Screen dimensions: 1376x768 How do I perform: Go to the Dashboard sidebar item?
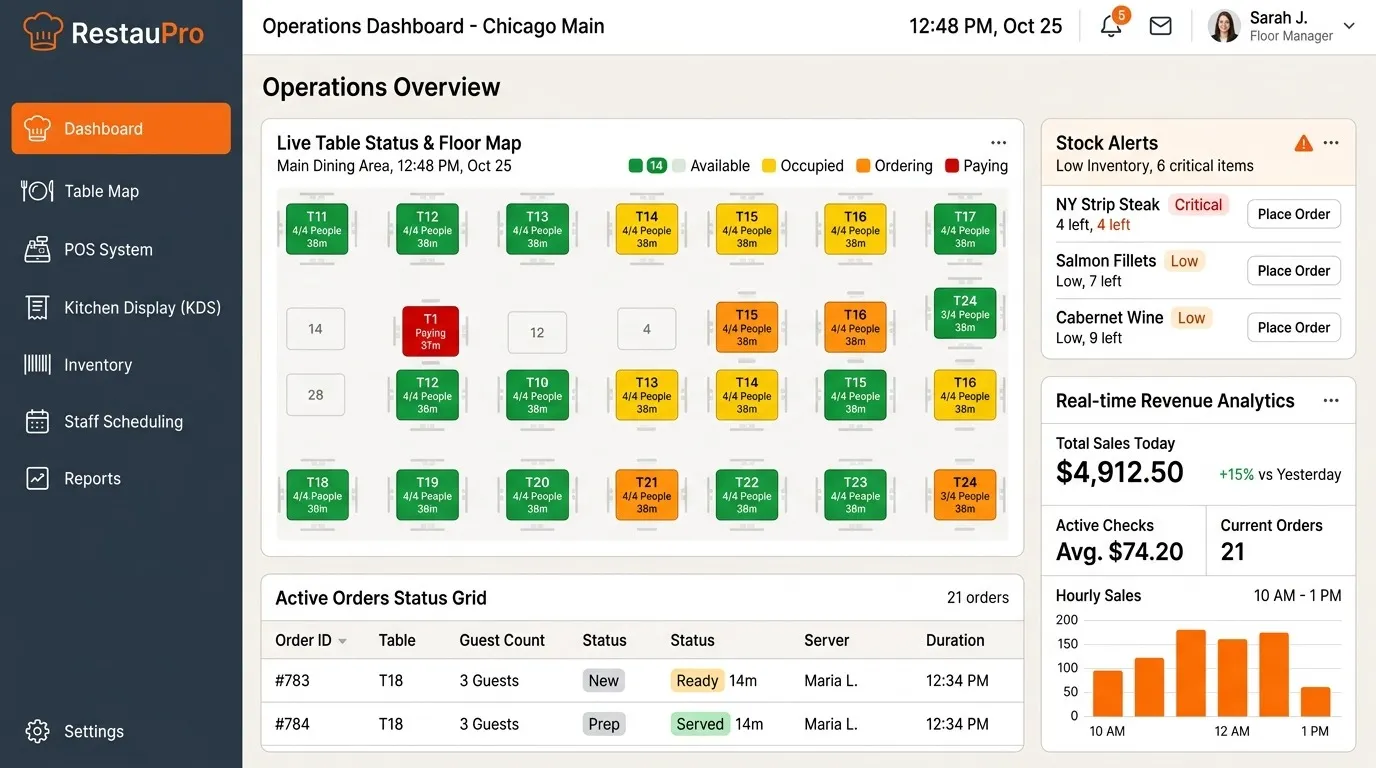point(121,128)
